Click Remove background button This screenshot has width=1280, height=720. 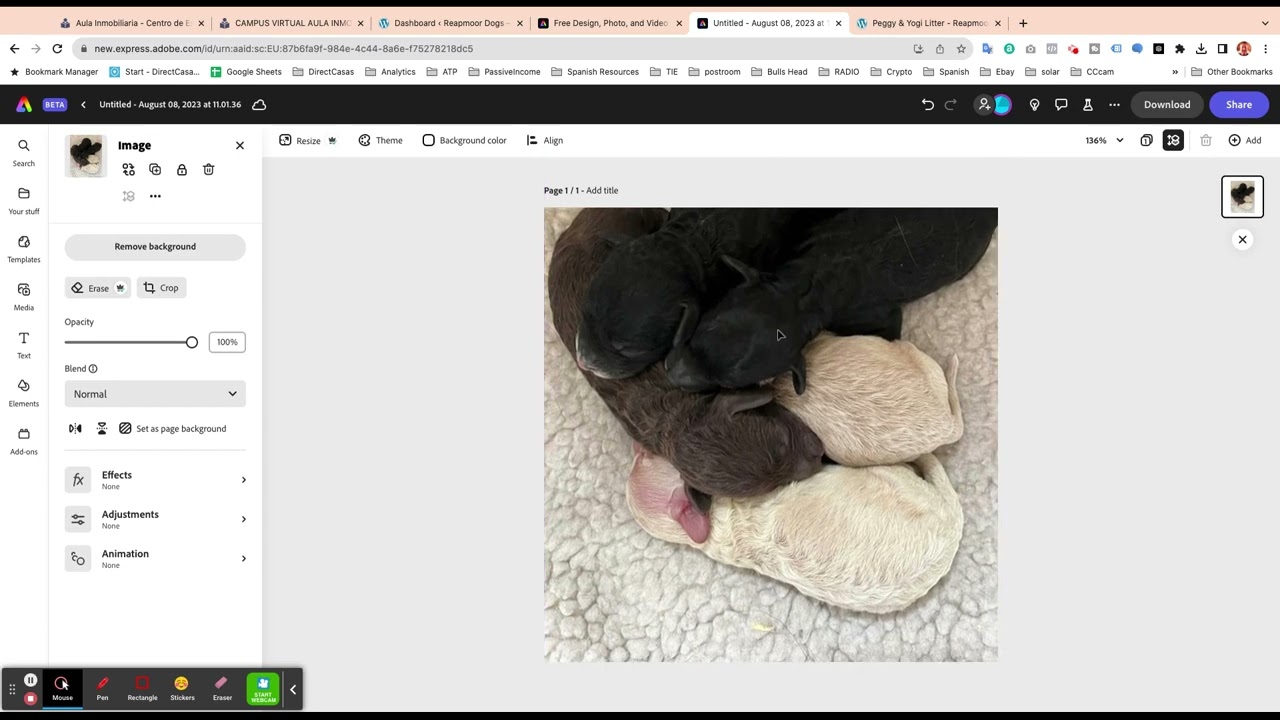pos(155,247)
